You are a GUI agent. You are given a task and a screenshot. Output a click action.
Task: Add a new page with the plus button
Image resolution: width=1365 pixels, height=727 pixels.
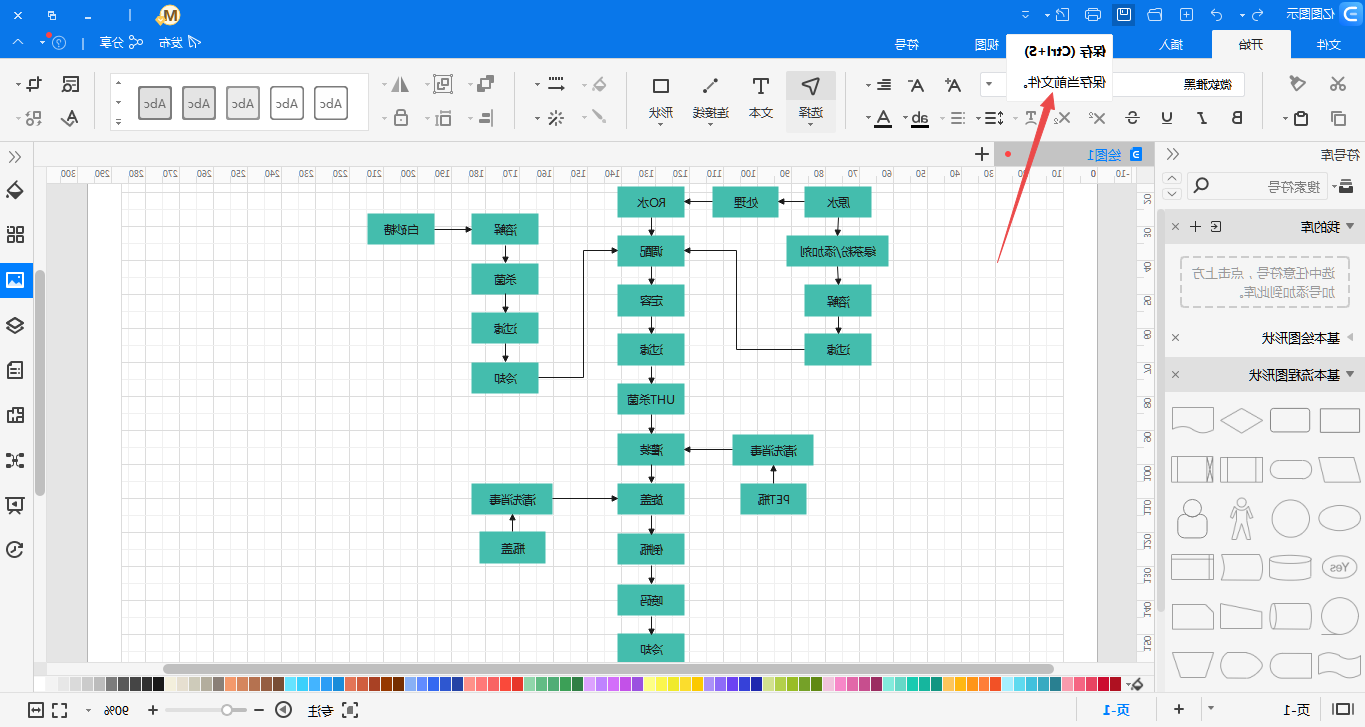pos(1179,709)
